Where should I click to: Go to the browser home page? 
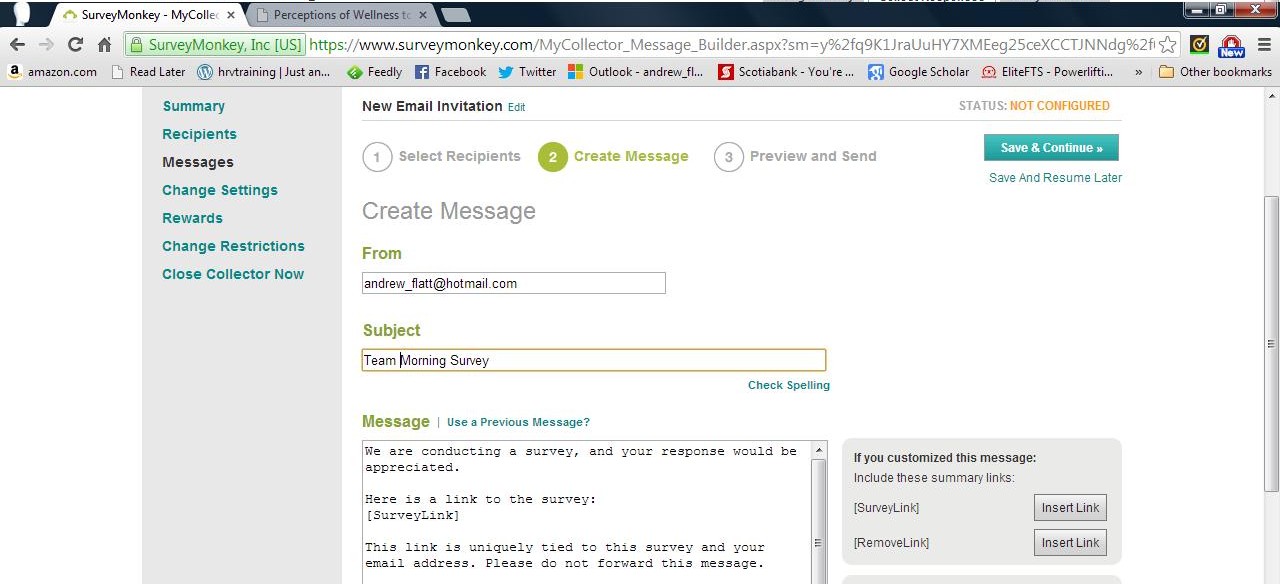(x=104, y=45)
